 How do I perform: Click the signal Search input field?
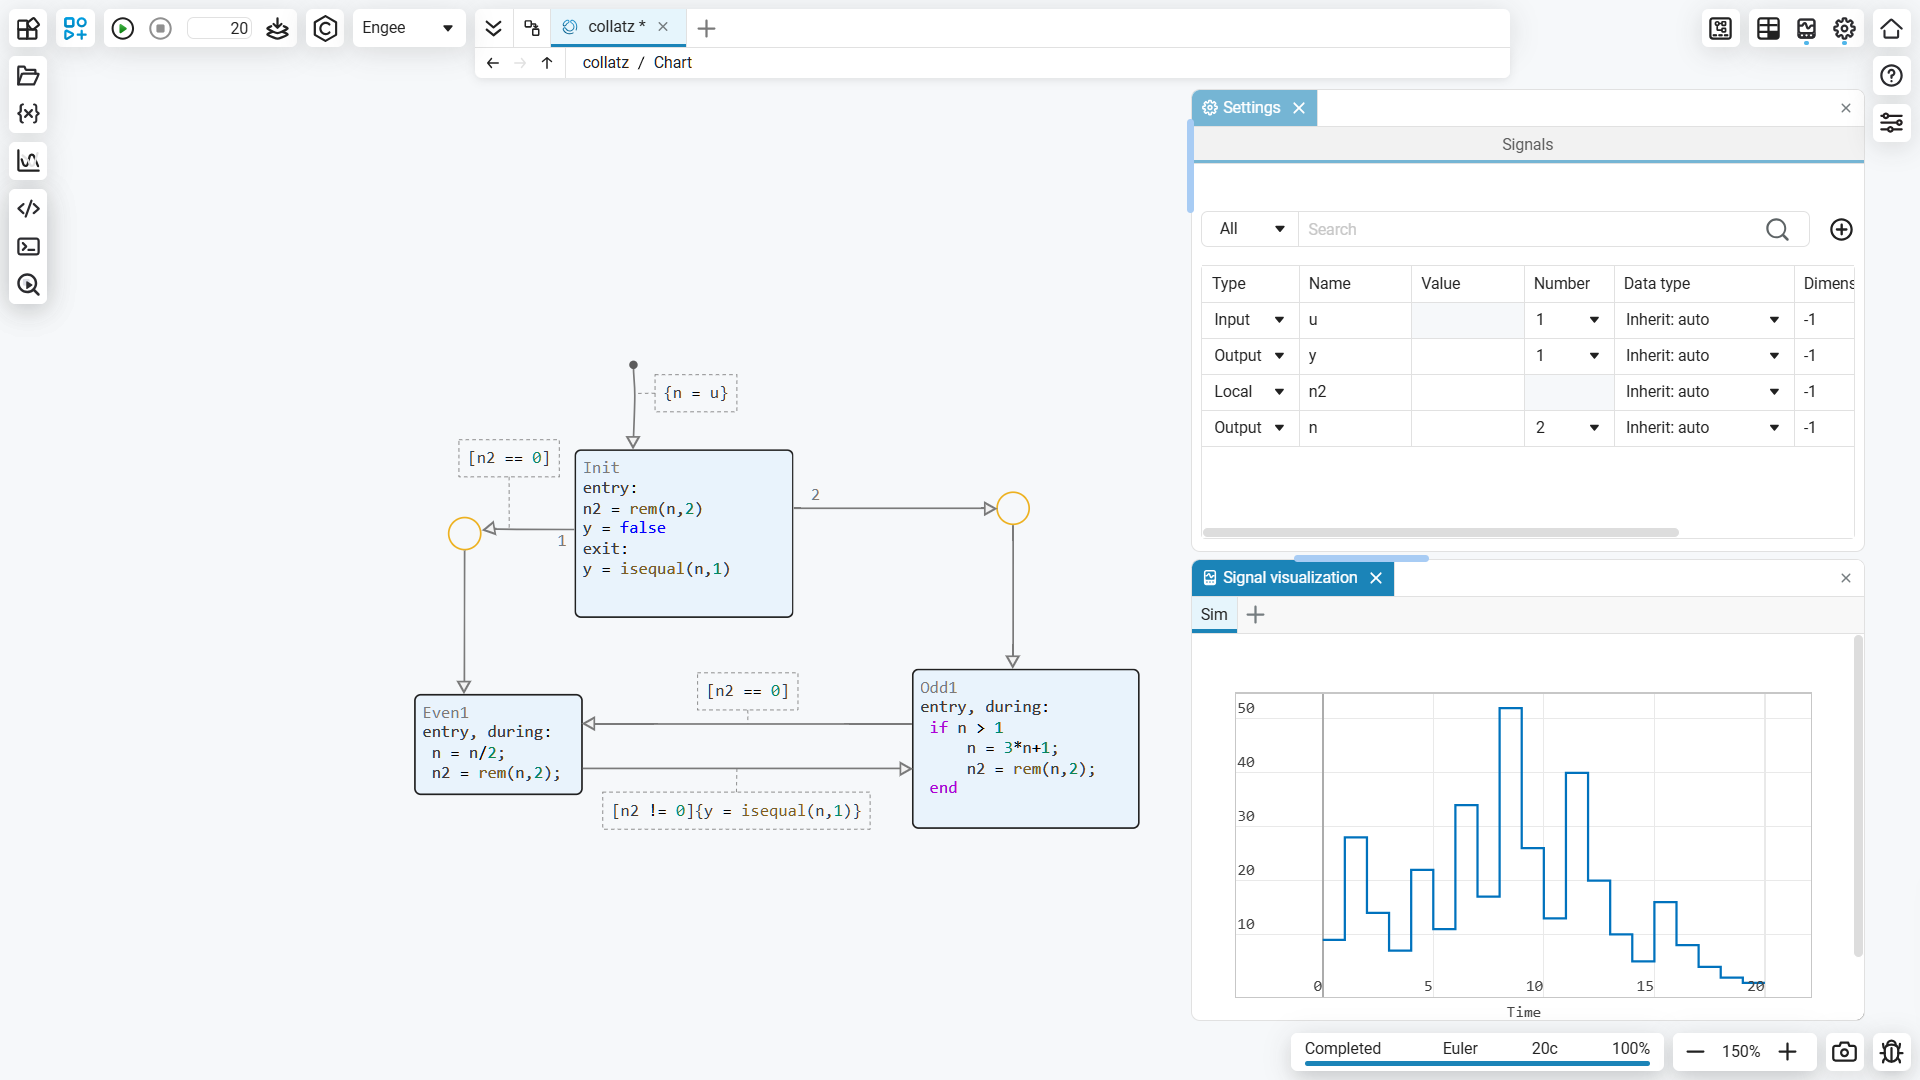pos(1530,230)
